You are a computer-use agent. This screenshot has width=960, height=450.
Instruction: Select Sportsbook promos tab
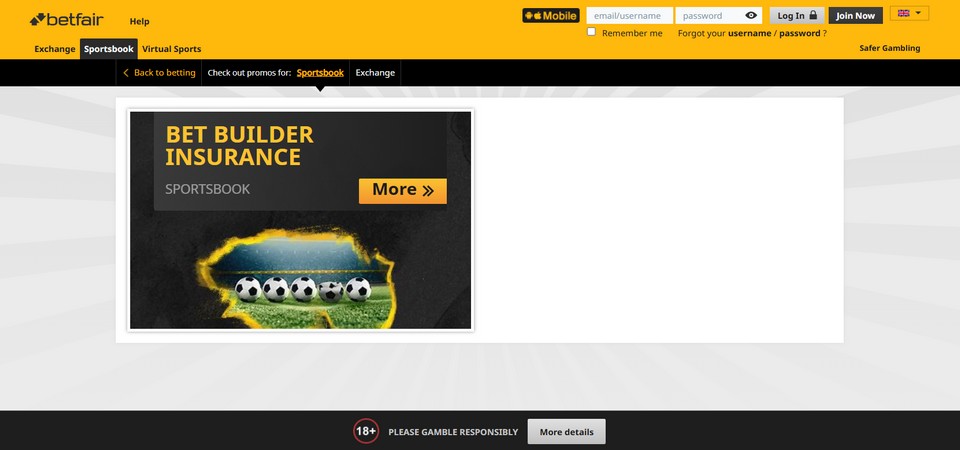point(320,73)
